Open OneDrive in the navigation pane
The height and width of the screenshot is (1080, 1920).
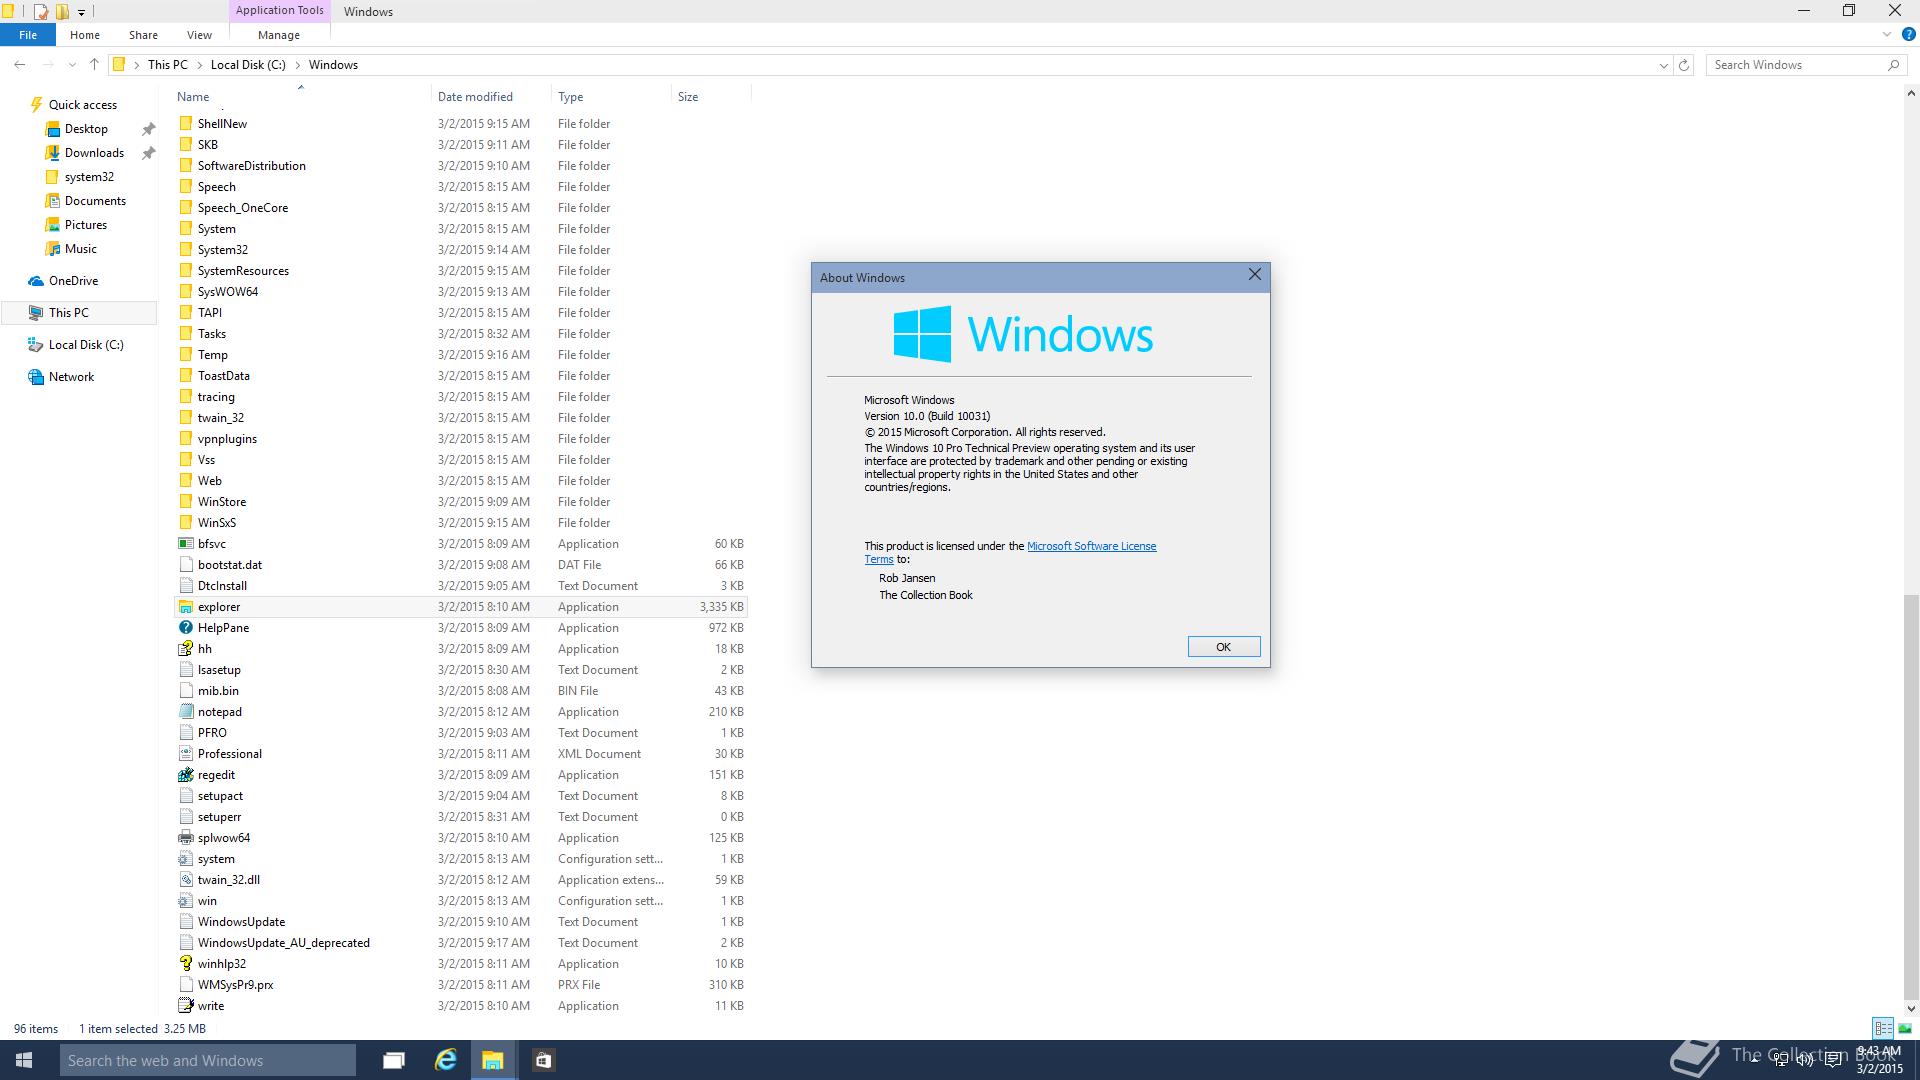pos(73,281)
